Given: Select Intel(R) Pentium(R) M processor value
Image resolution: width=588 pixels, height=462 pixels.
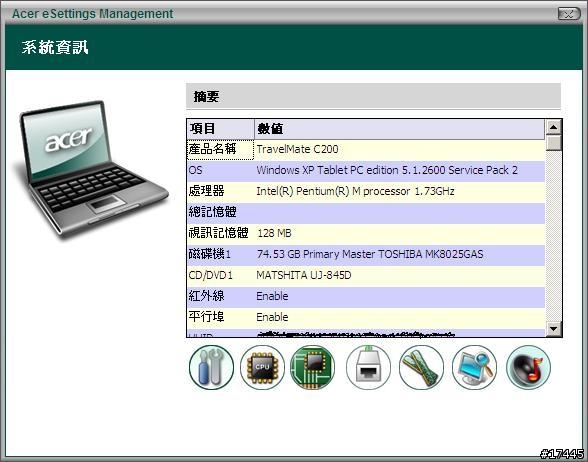Looking at the screenshot, I should tap(356, 191).
